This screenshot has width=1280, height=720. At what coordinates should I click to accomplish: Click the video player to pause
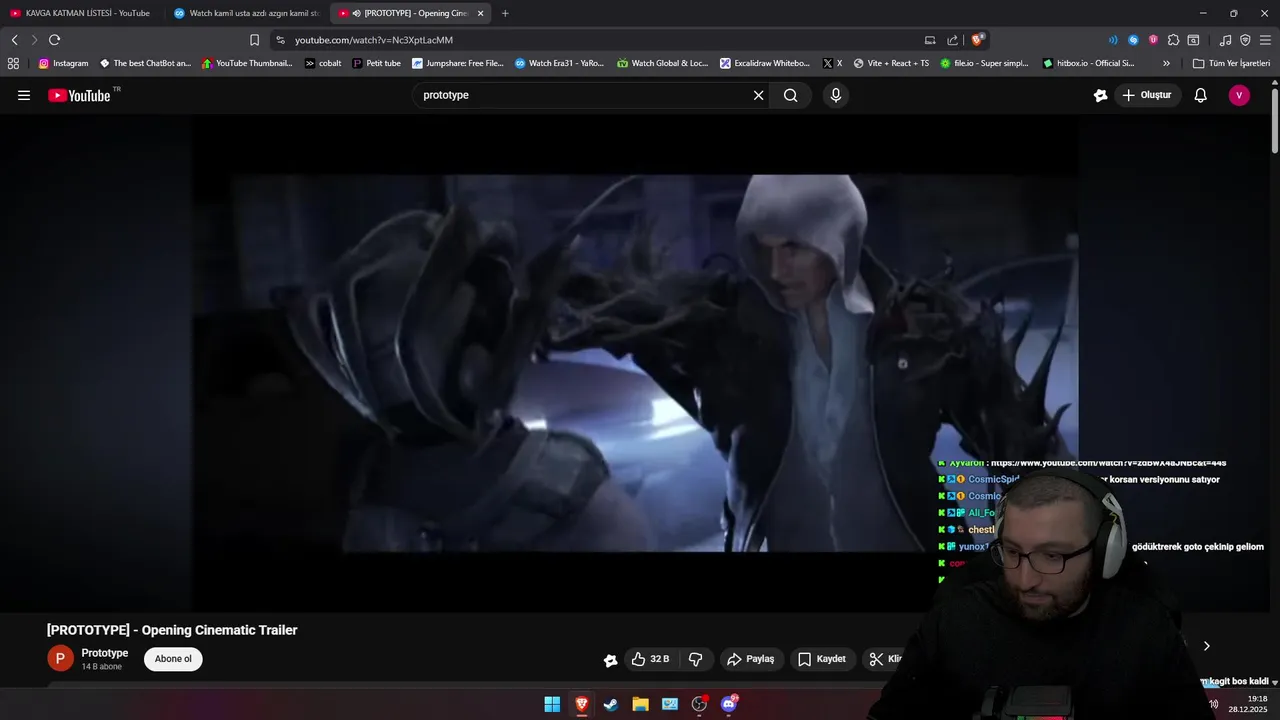pyautogui.click(x=635, y=363)
